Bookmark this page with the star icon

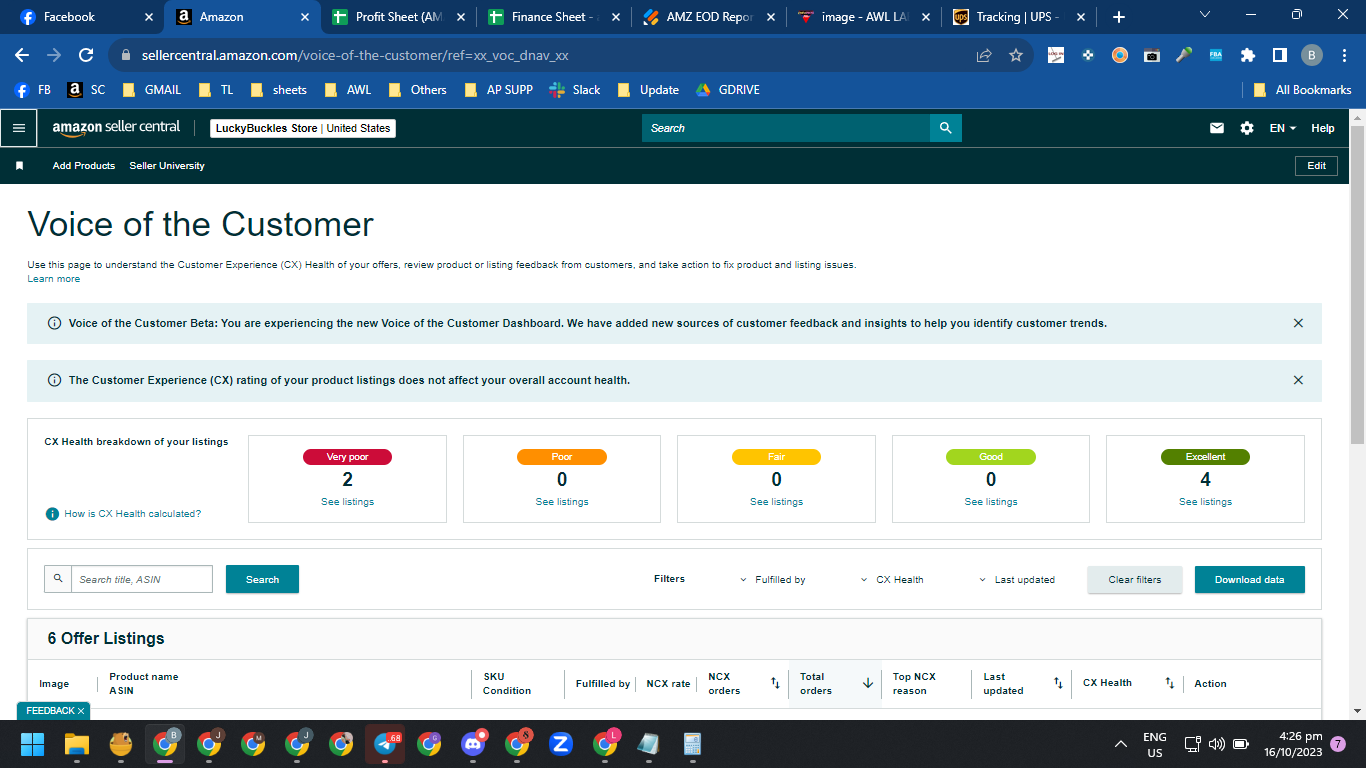(x=1016, y=55)
